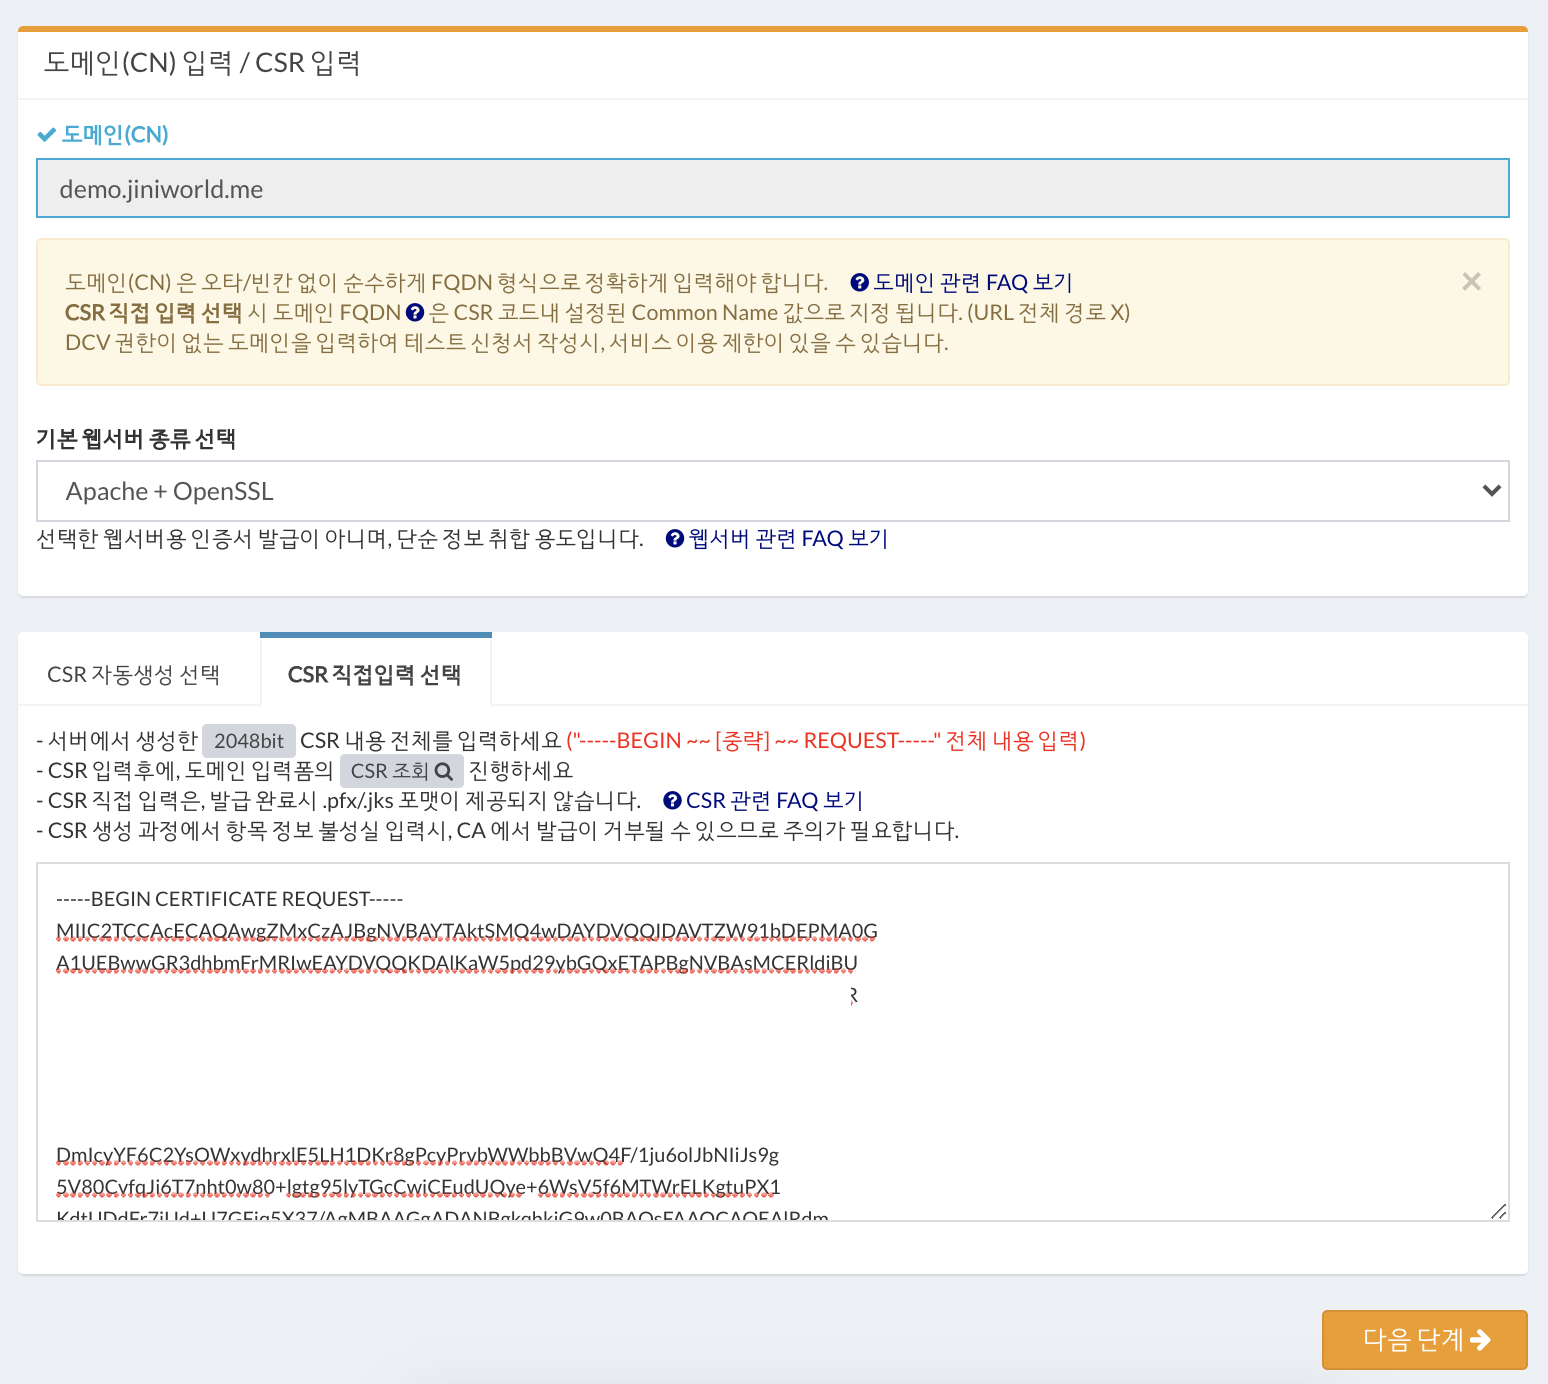This screenshot has height=1384, width=1548.
Task: Click the 도메인(CN) field label with checkmark
Action: [x=103, y=134]
